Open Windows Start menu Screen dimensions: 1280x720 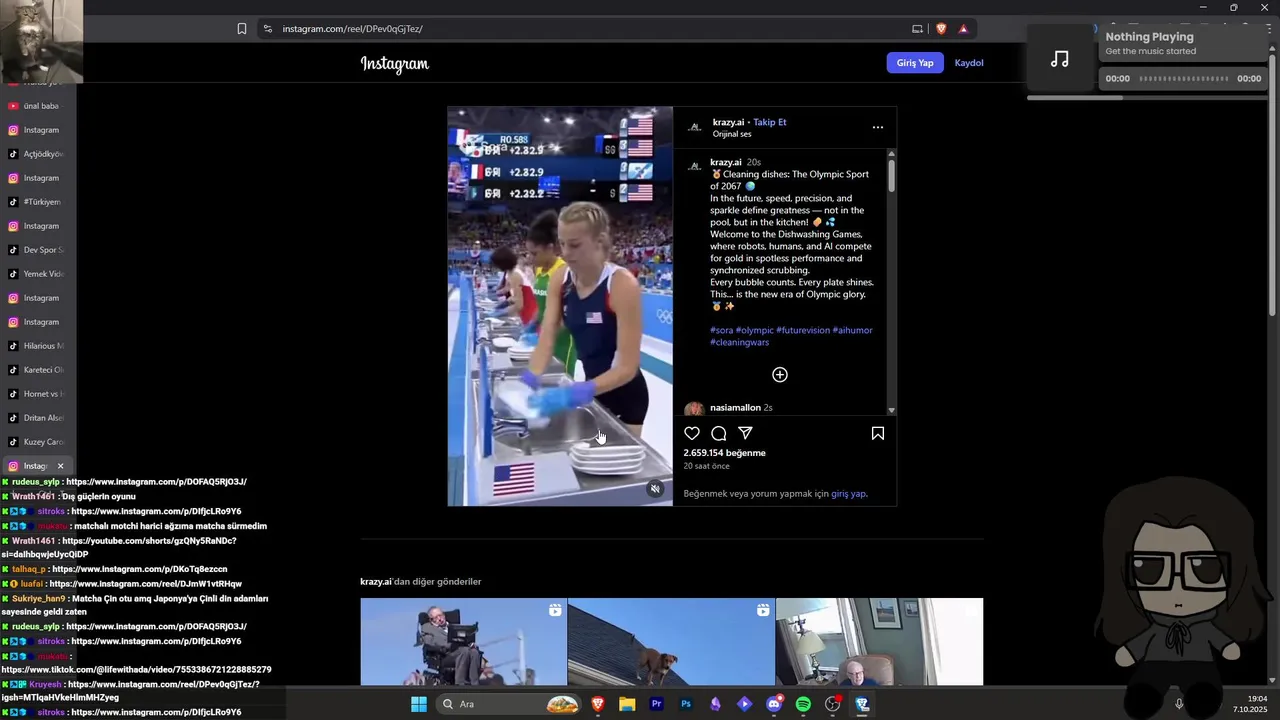[x=418, y=704]
